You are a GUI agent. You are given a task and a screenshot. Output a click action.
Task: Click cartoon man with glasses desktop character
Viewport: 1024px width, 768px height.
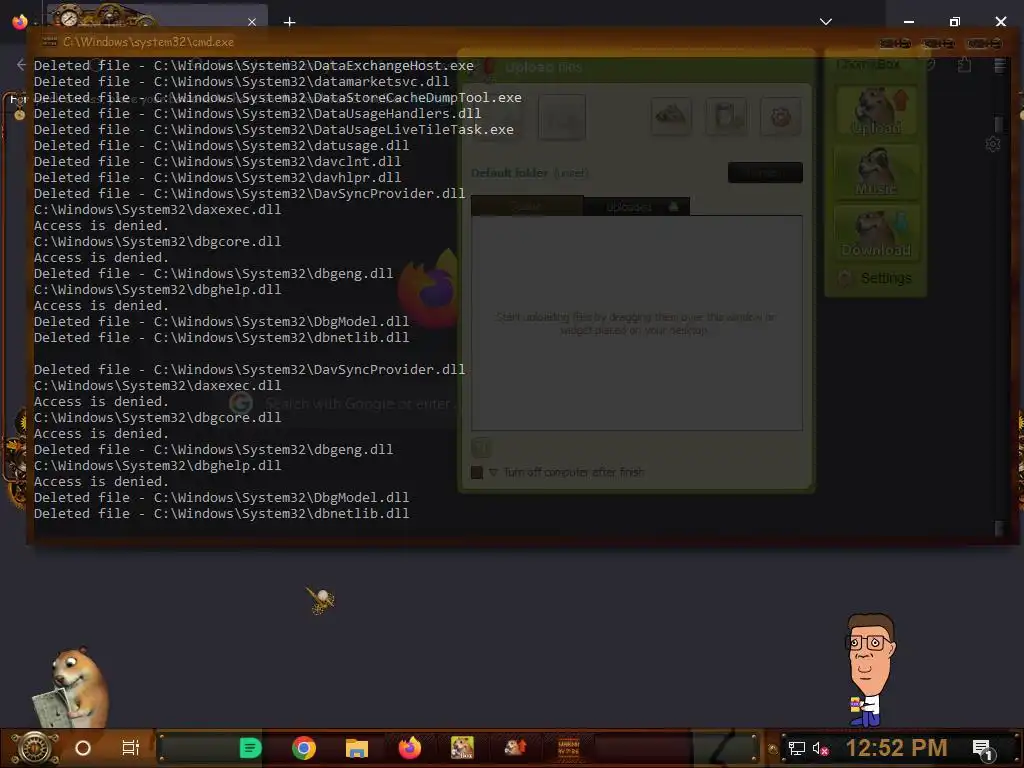coord(869,670)
